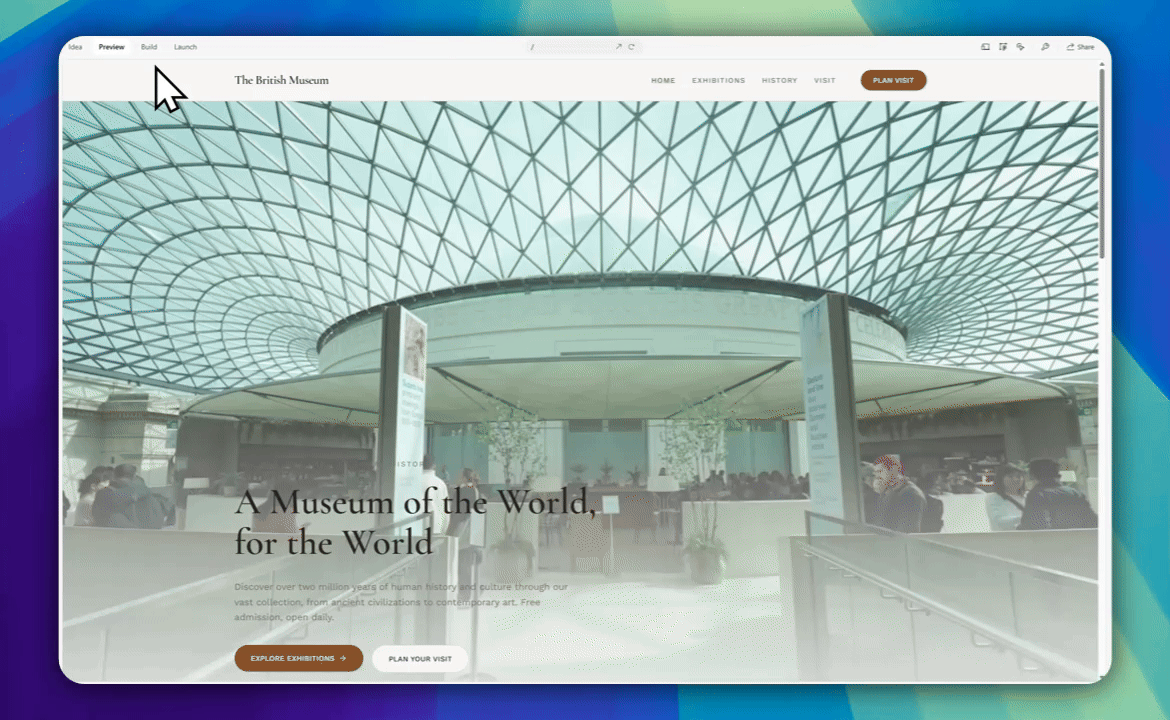Screen dimensions: 1170x720
Task: Go to the Launch tab
Action: point(185,47)
